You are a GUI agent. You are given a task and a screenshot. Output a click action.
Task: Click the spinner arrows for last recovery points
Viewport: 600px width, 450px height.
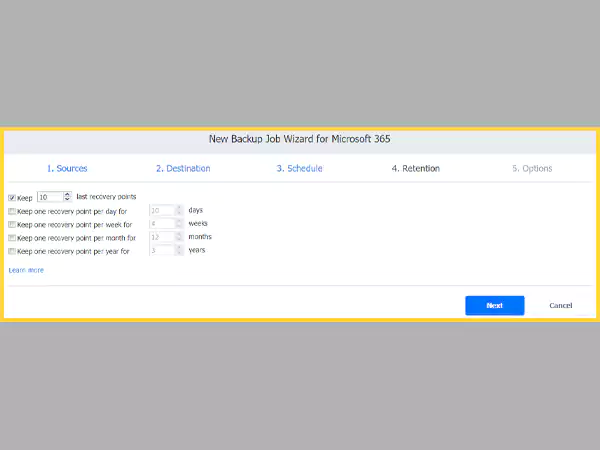point(67,197)
